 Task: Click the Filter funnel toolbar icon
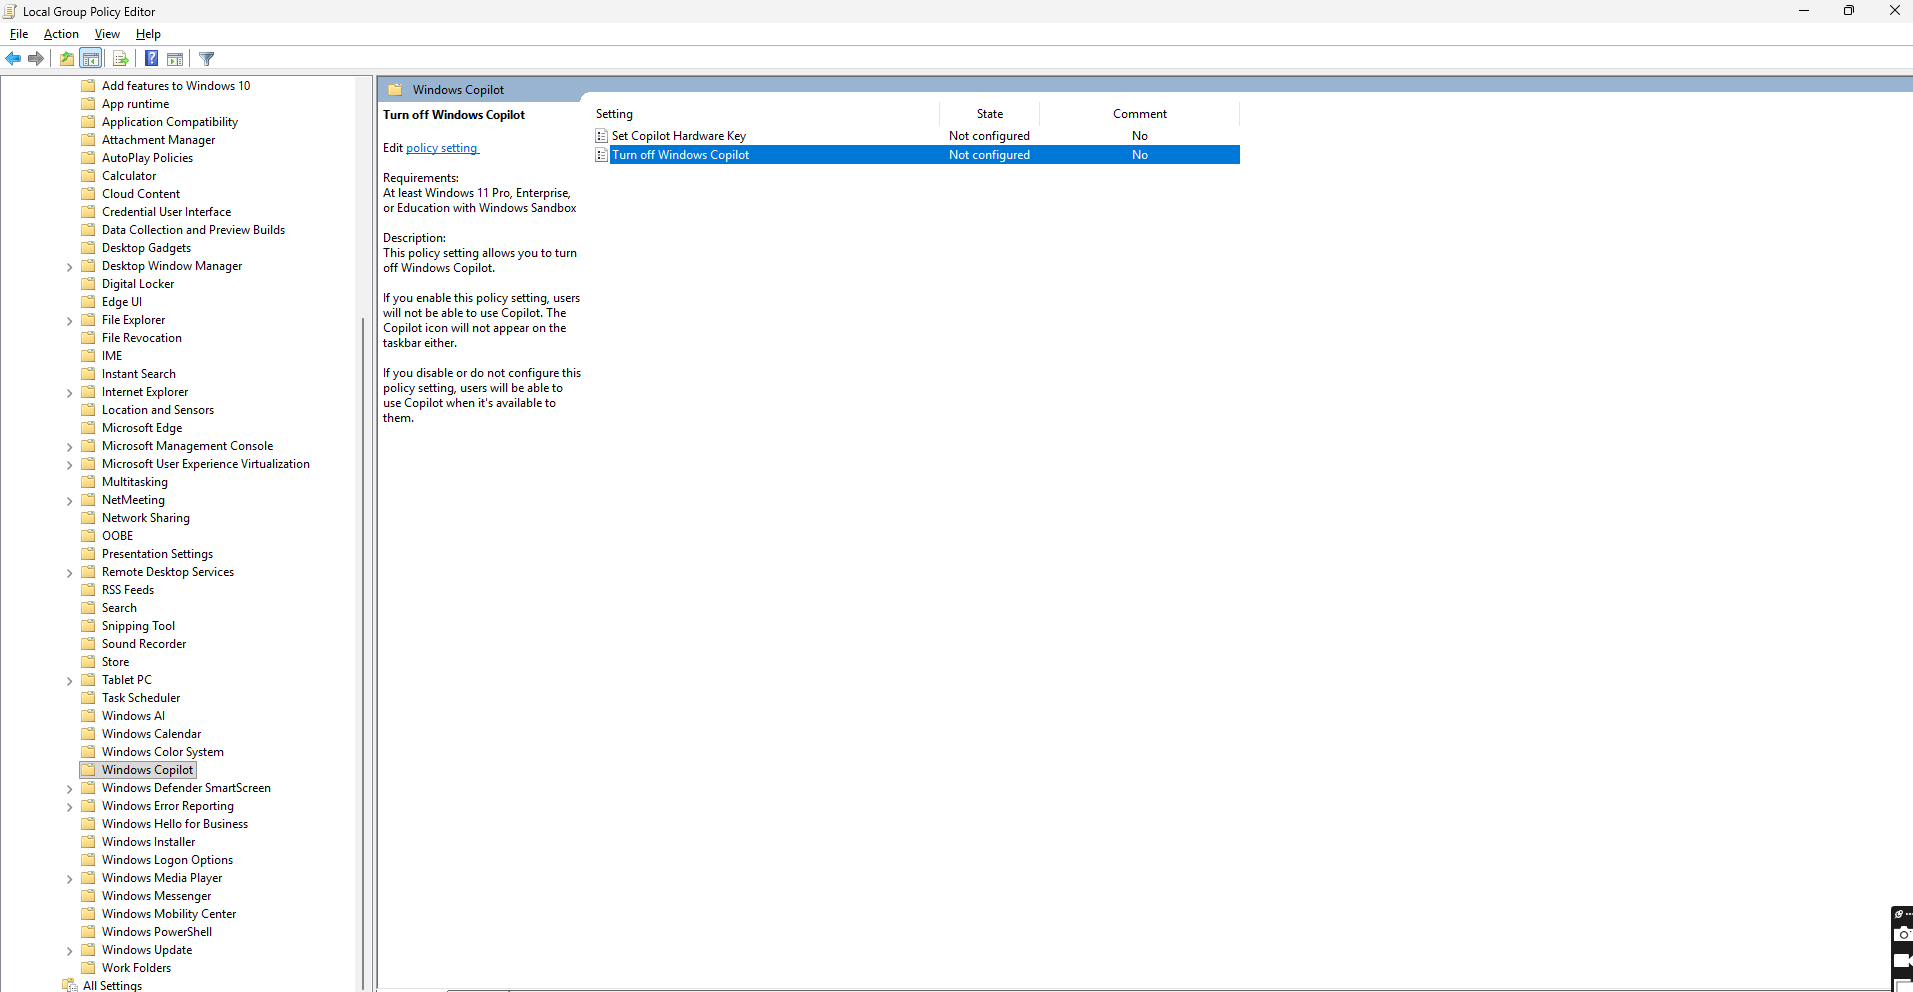point(207,59)
